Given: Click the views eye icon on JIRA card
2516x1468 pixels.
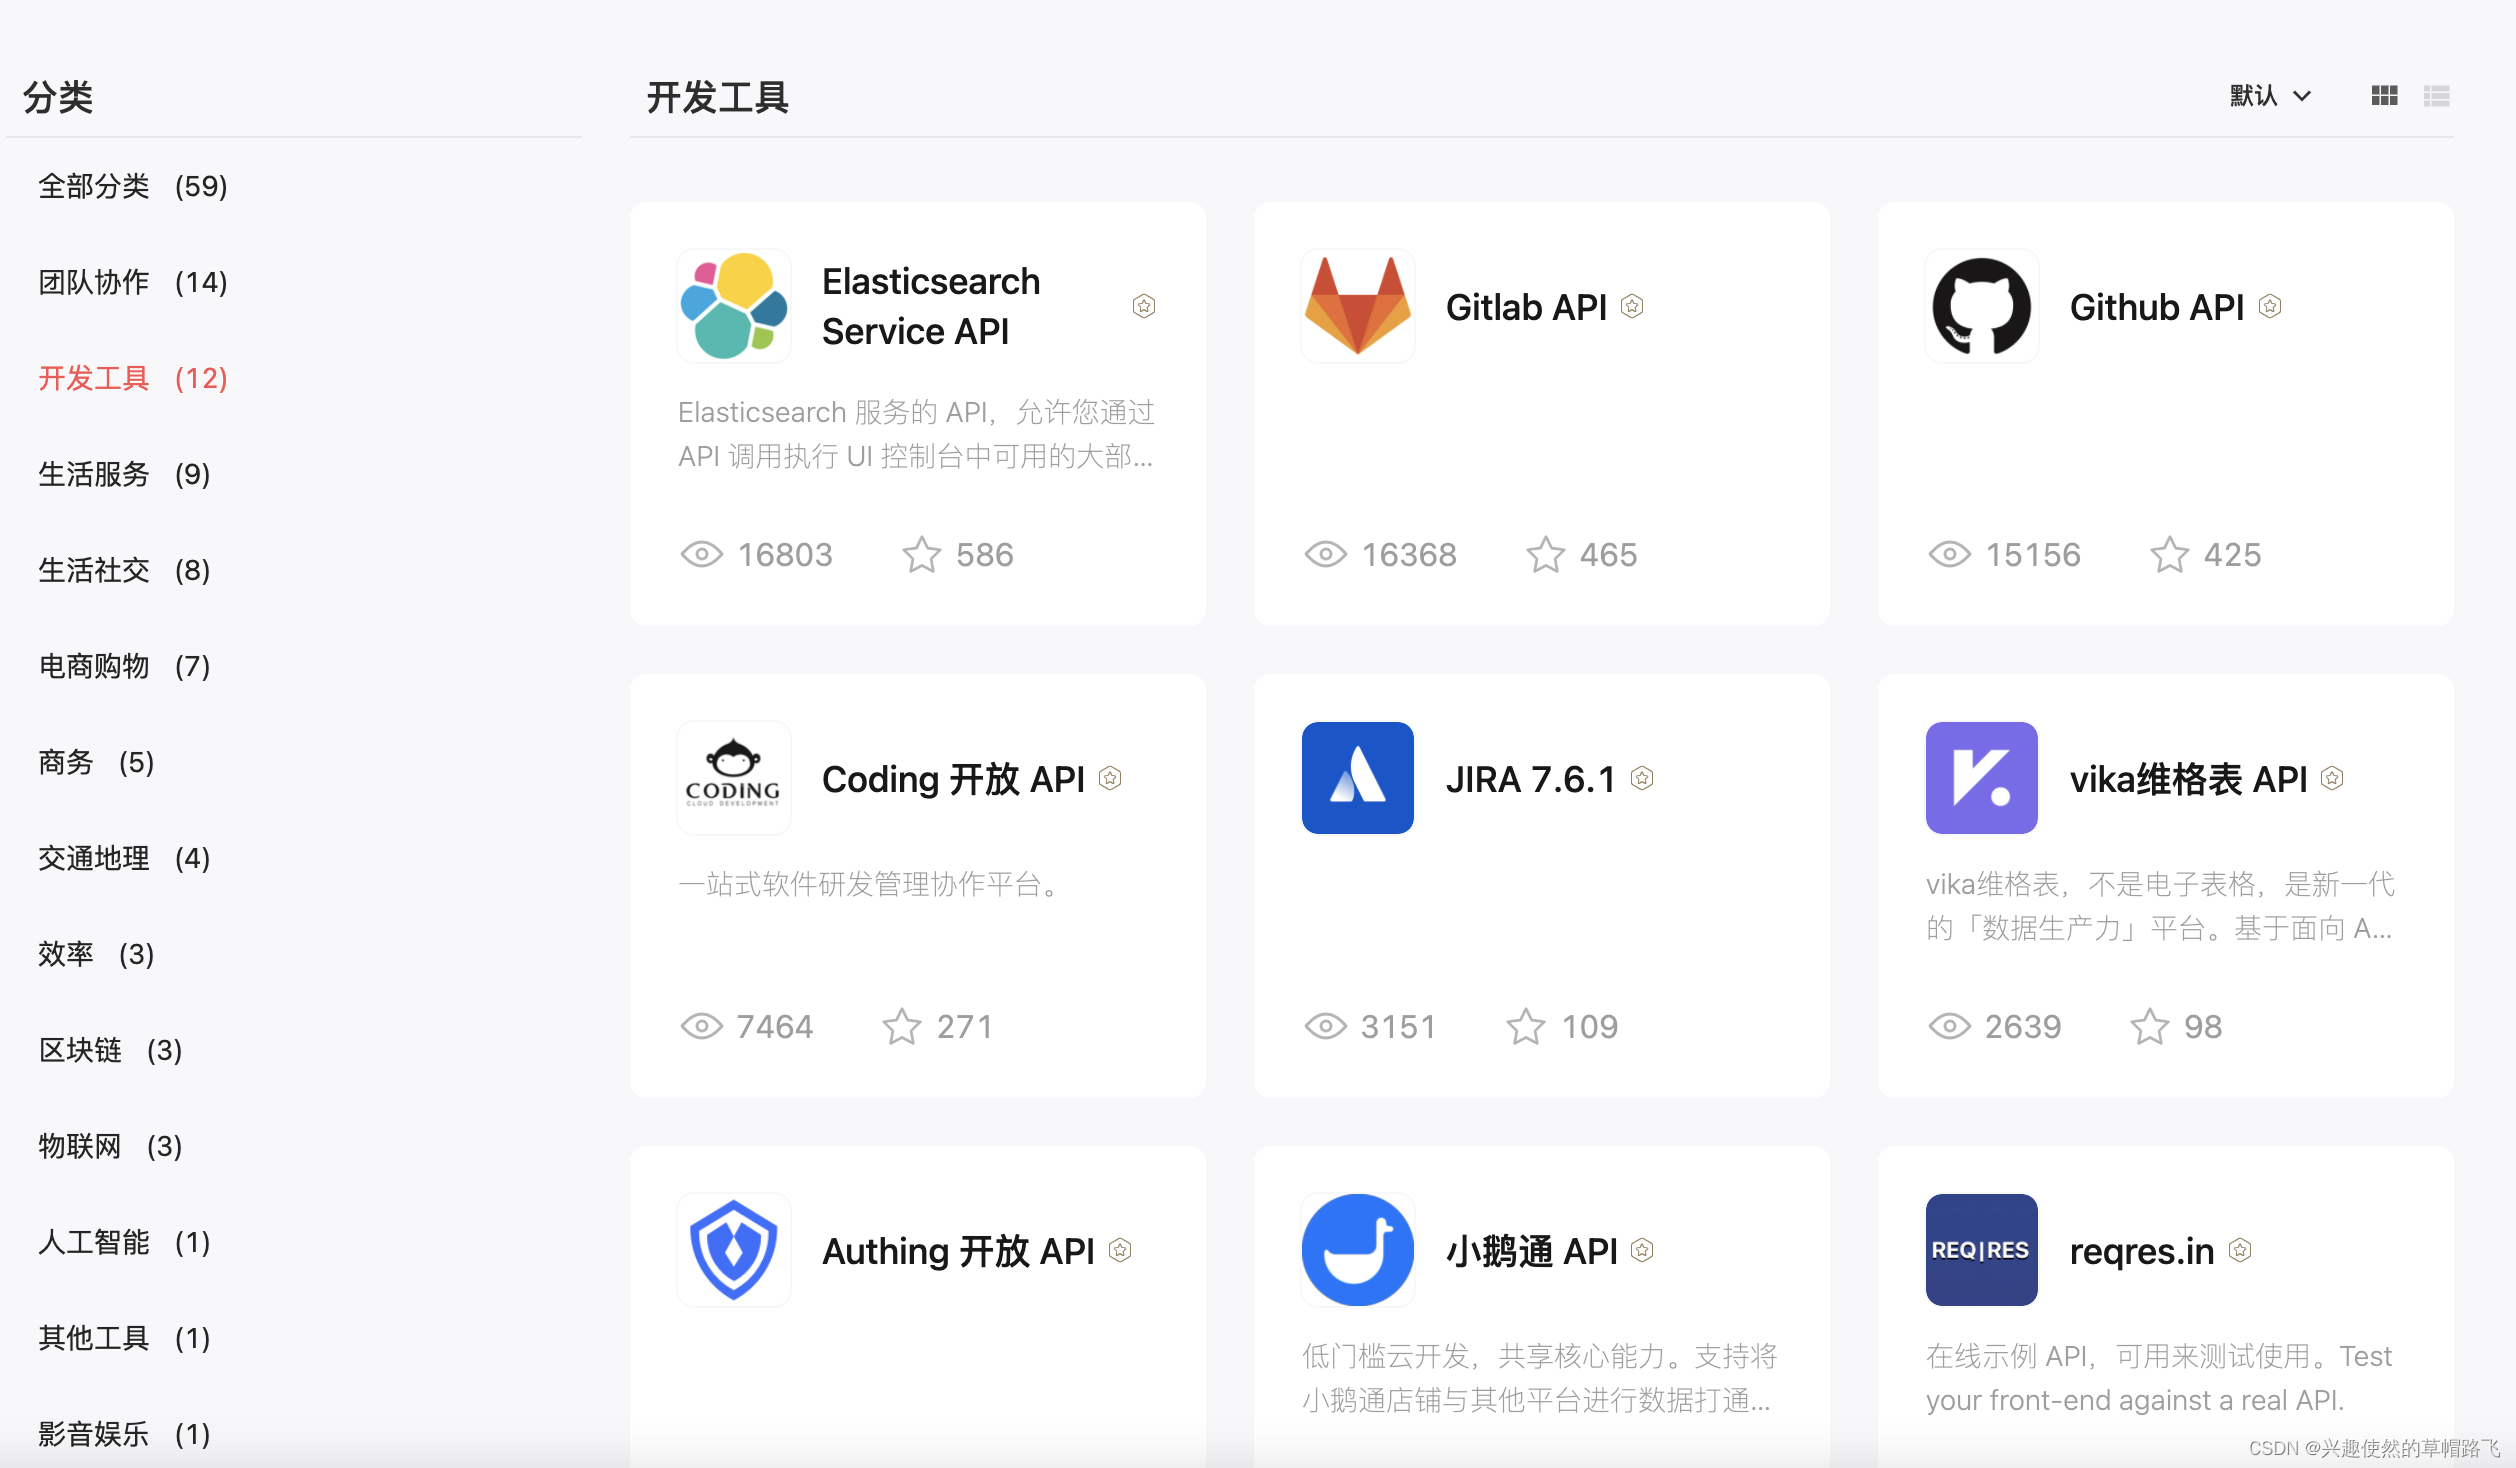Looking at the screenshot, I should [1326, 1026].
